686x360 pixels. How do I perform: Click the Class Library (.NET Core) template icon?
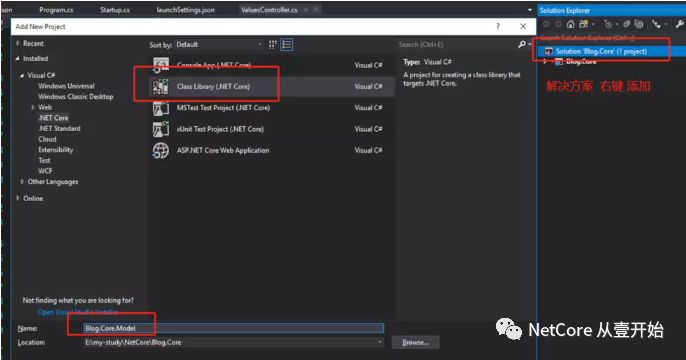[x=161, y=87]
